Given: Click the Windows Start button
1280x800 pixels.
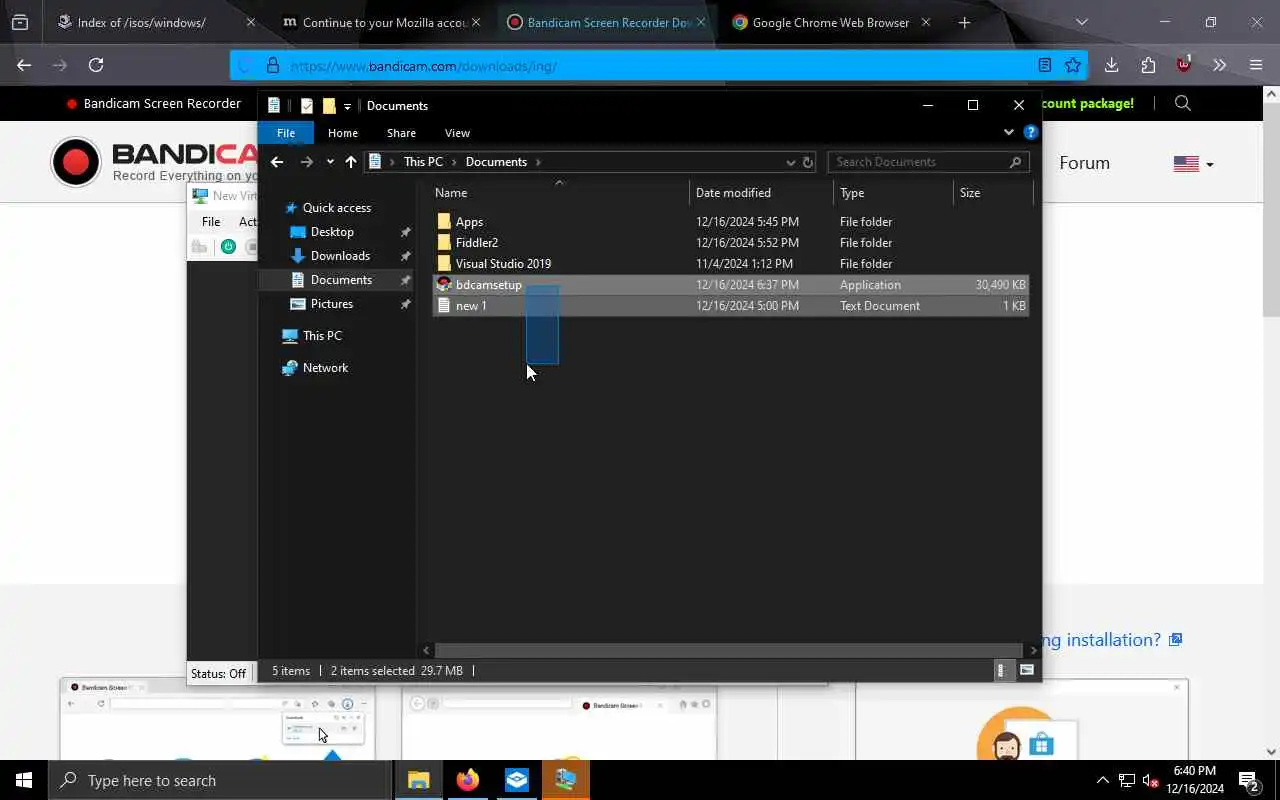Looking at the screenshot, I should (x=24, y=780).
